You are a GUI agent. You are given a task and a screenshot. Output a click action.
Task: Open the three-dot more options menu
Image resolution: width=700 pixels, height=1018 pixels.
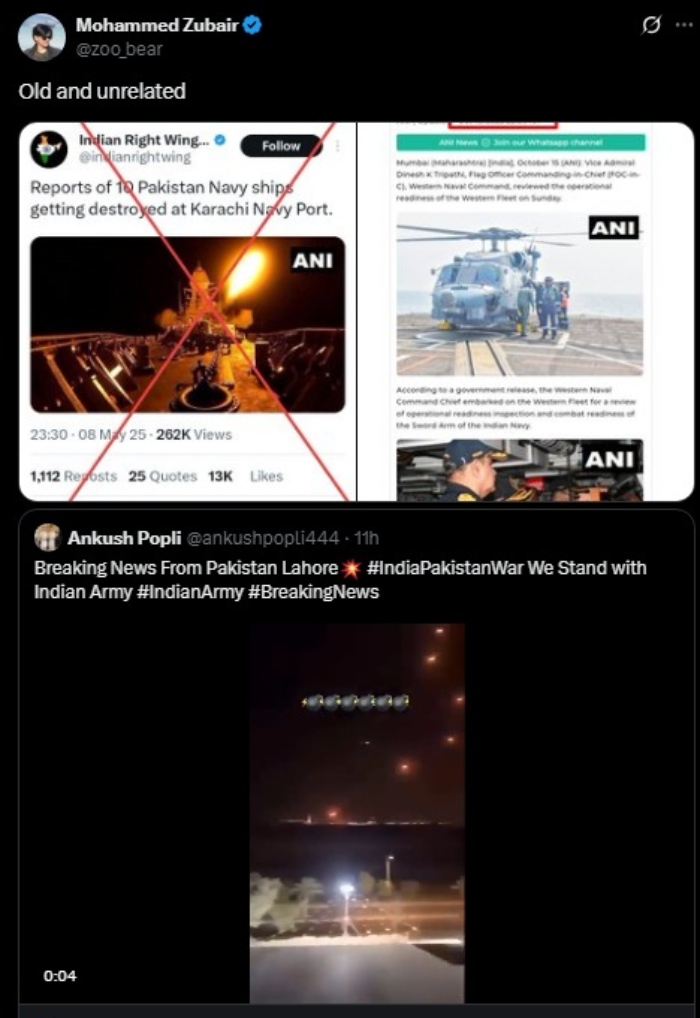(x=684, y=25)
